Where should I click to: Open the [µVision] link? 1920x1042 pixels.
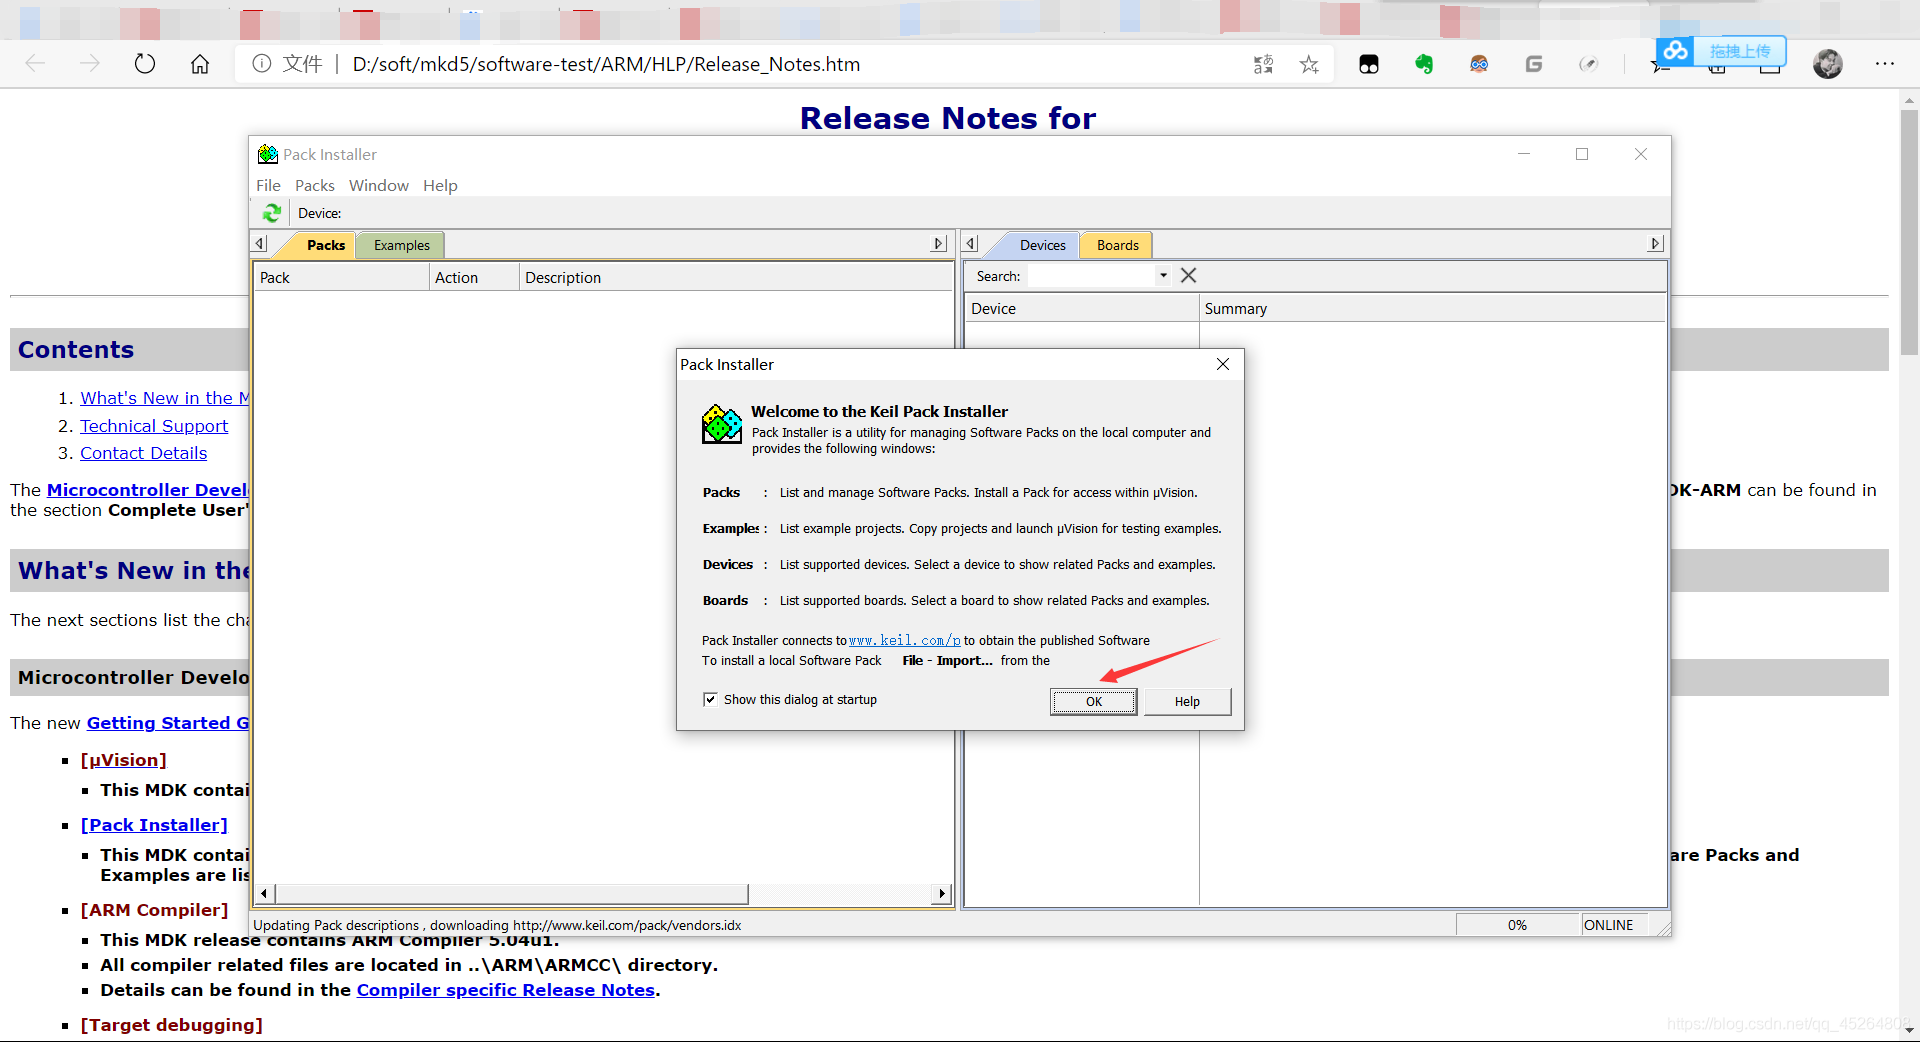pyautogui.click(x=123, y=760)
